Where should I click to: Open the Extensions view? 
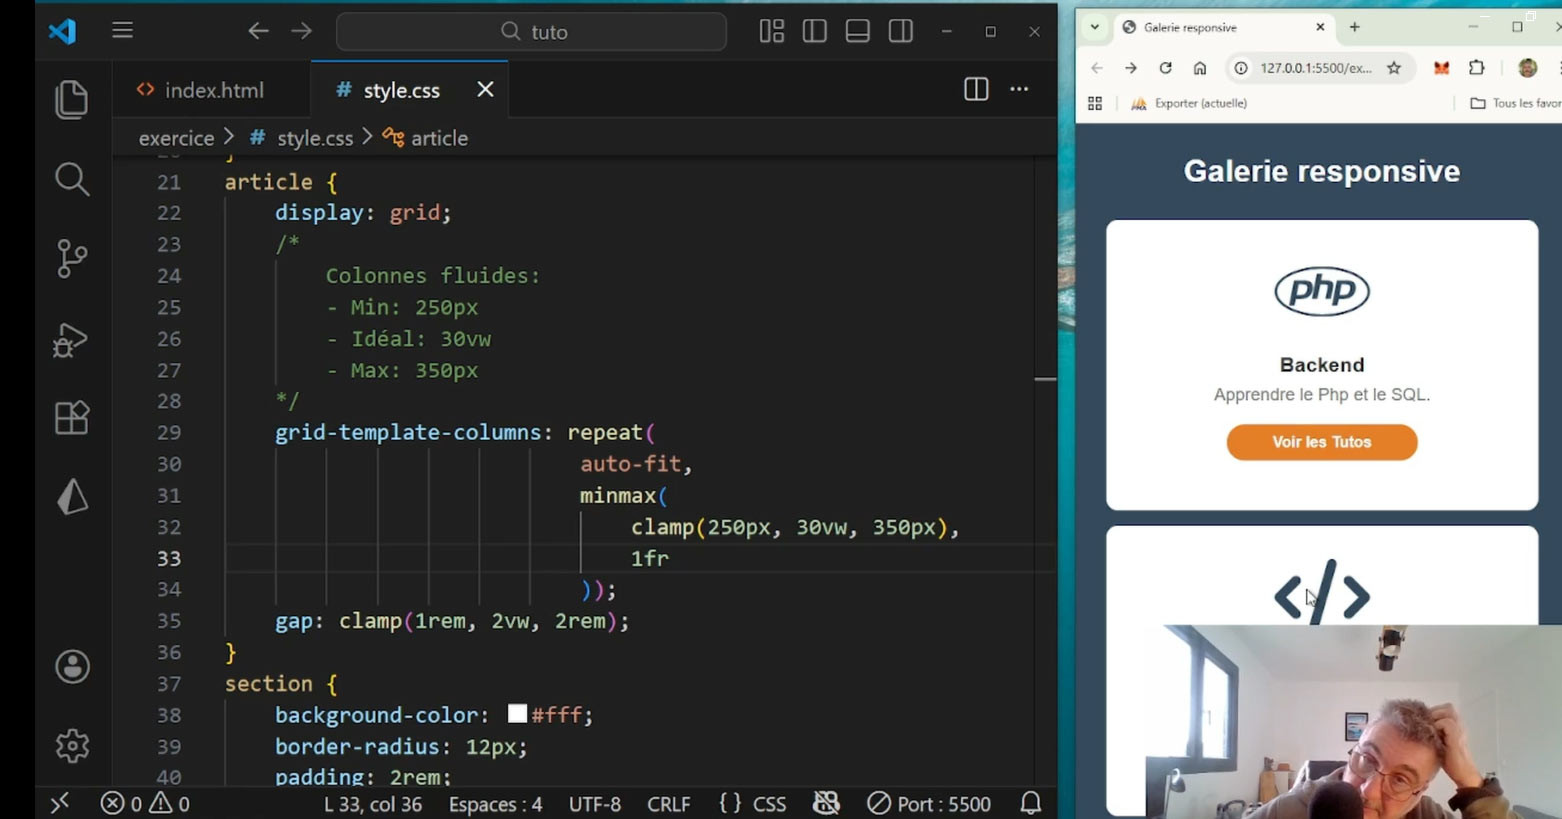tap(71, 418)
